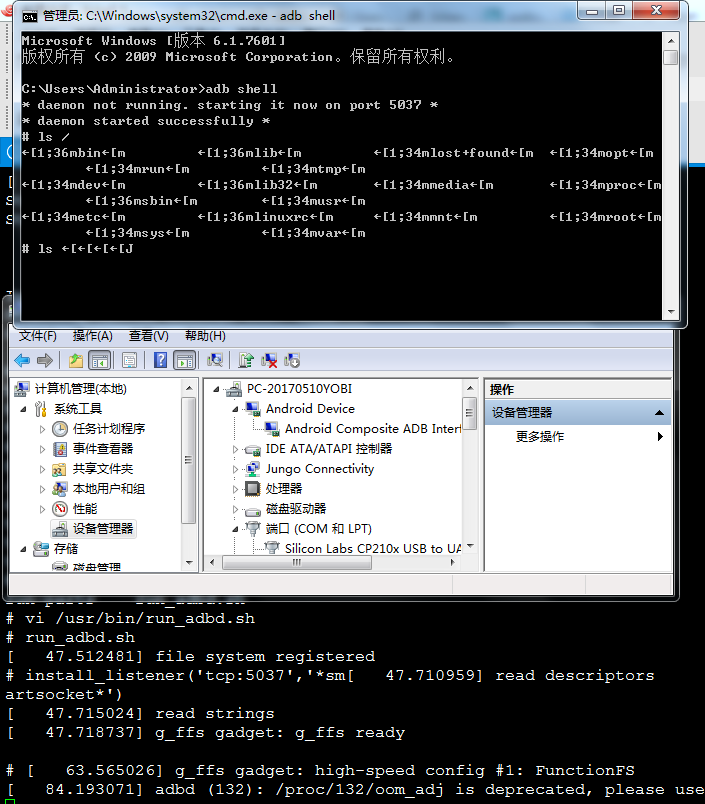Expand the Jungo Connectivity node

click(235, 469)
